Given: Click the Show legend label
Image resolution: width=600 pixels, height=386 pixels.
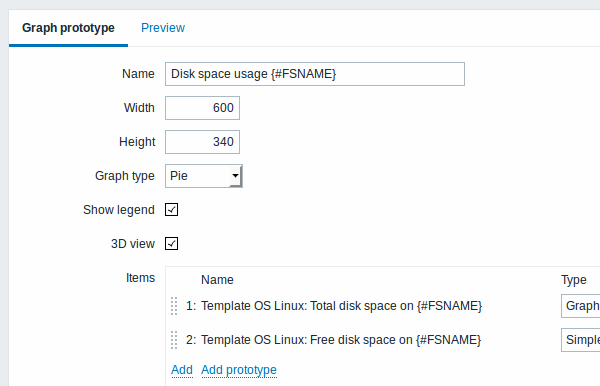Looking at the screenshot, I should tap(119, 210).
